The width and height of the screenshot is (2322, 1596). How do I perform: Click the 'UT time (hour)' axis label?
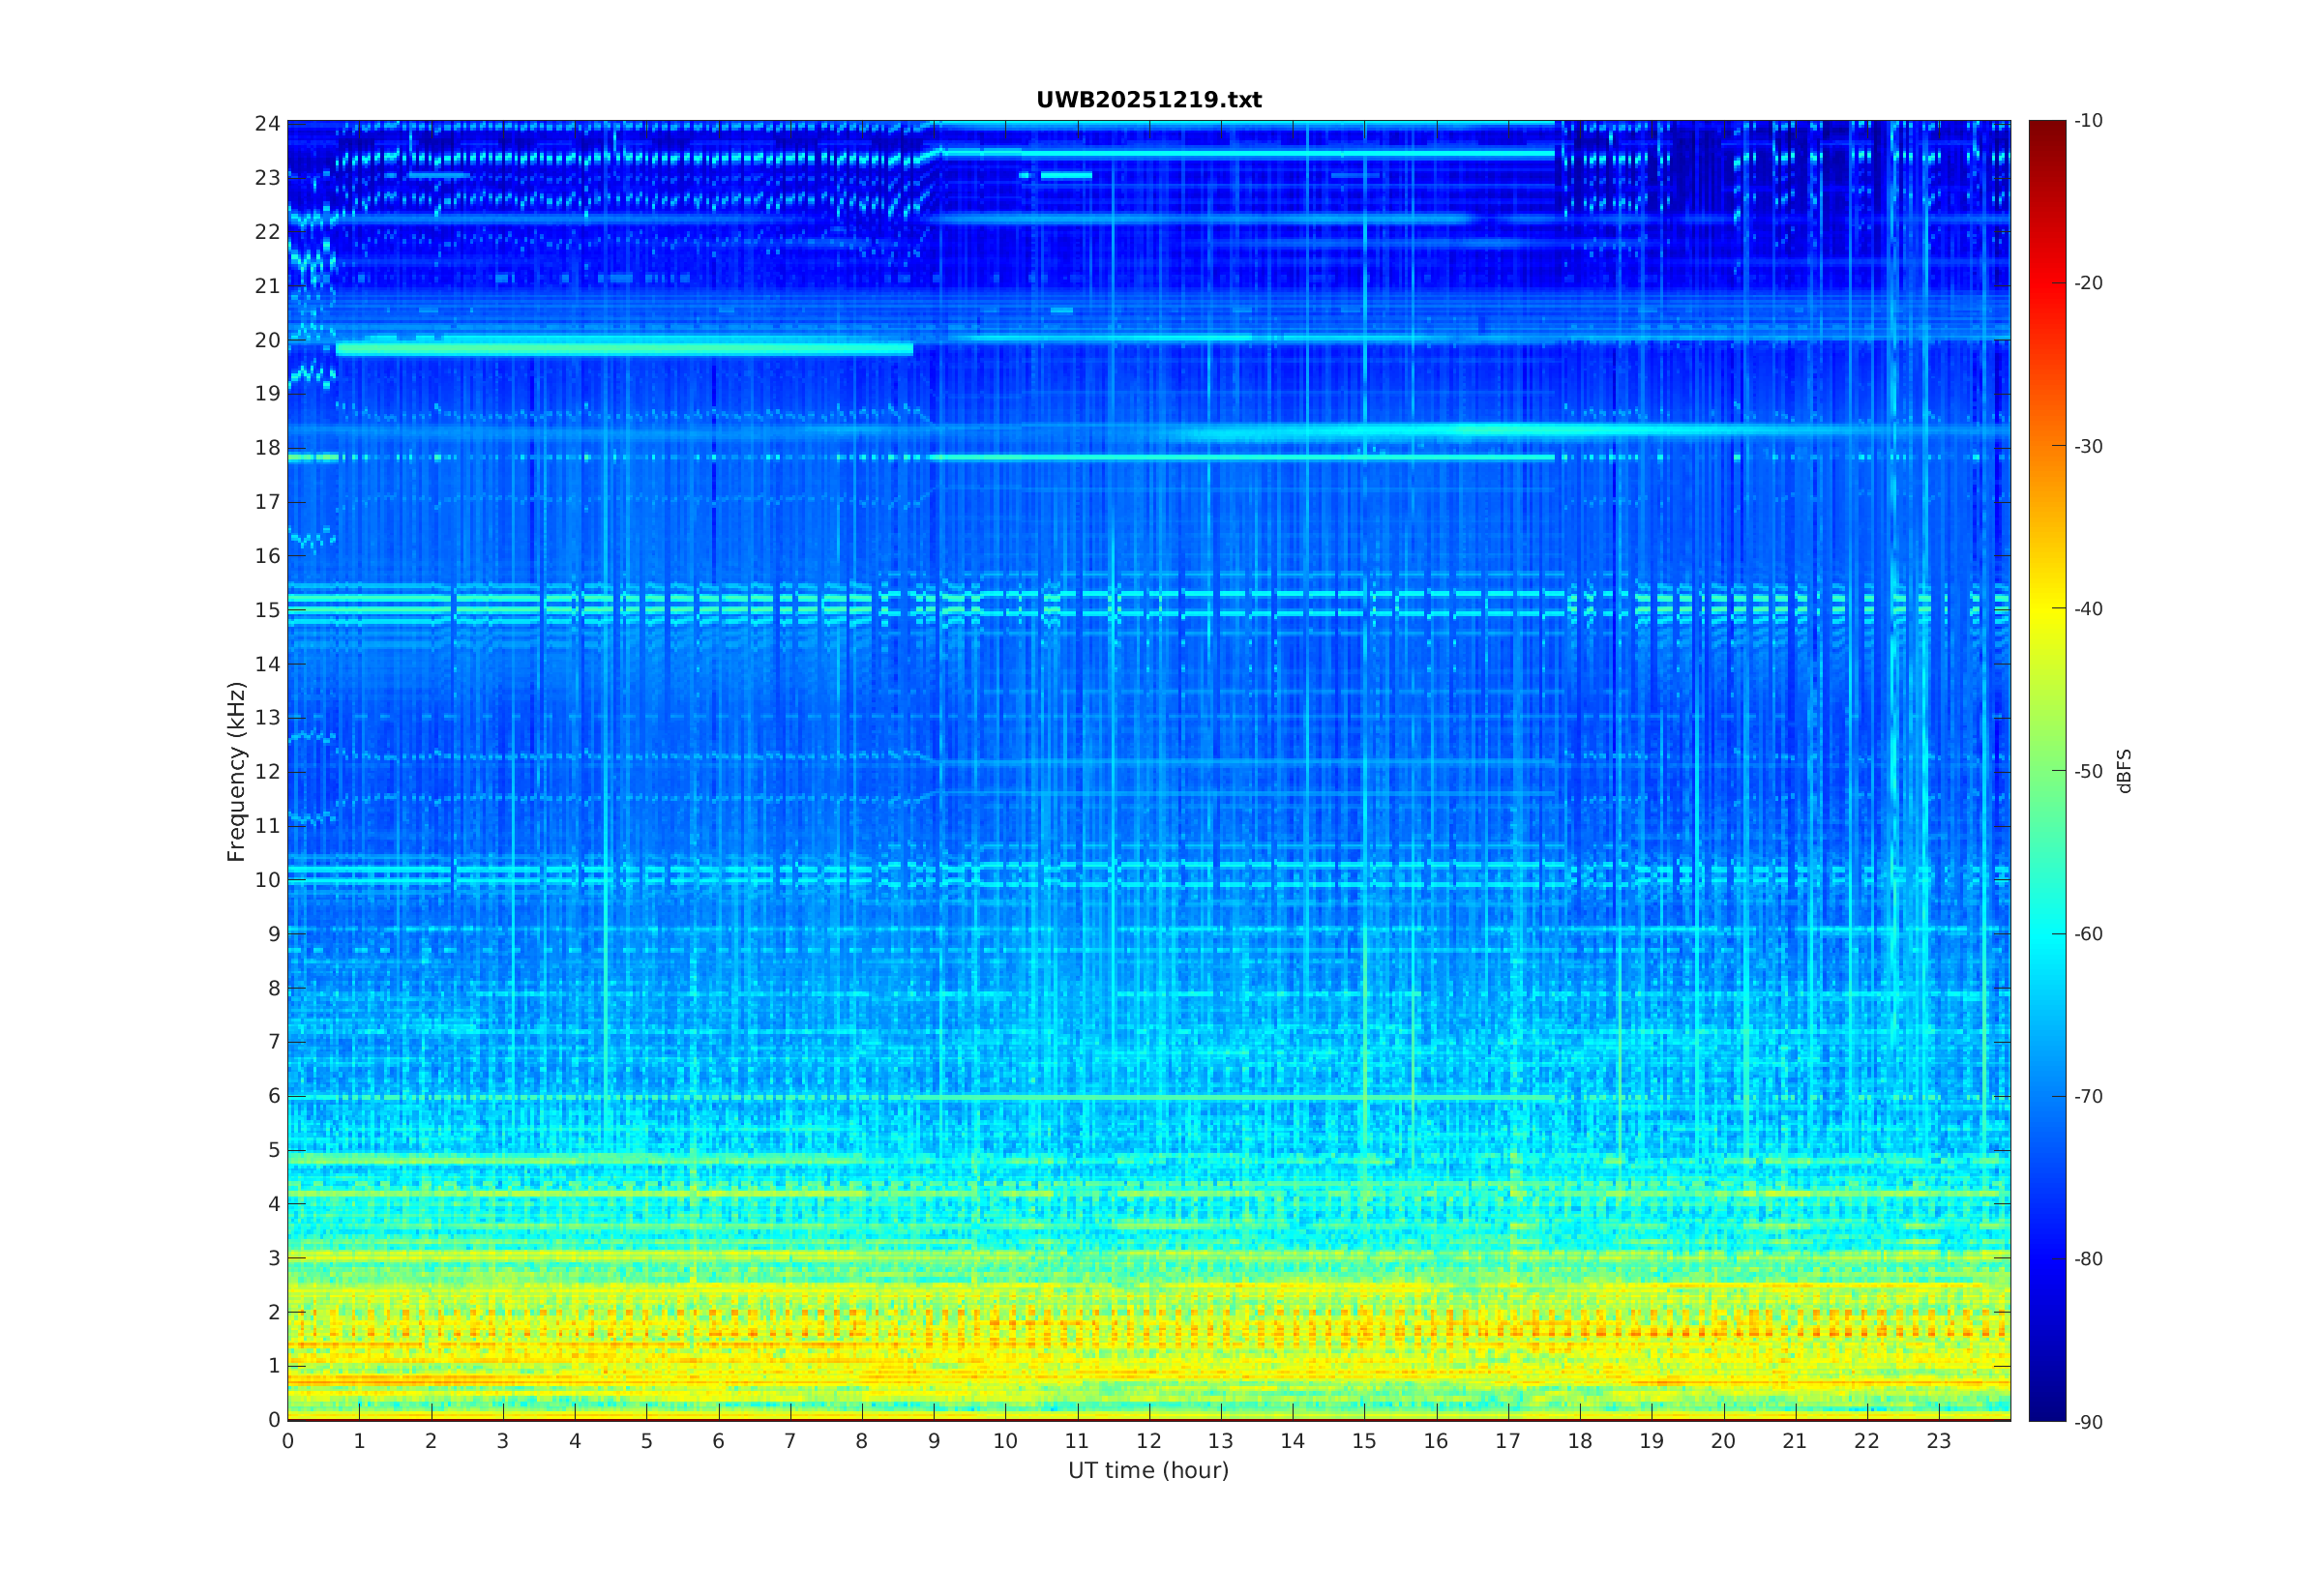1148,1470
